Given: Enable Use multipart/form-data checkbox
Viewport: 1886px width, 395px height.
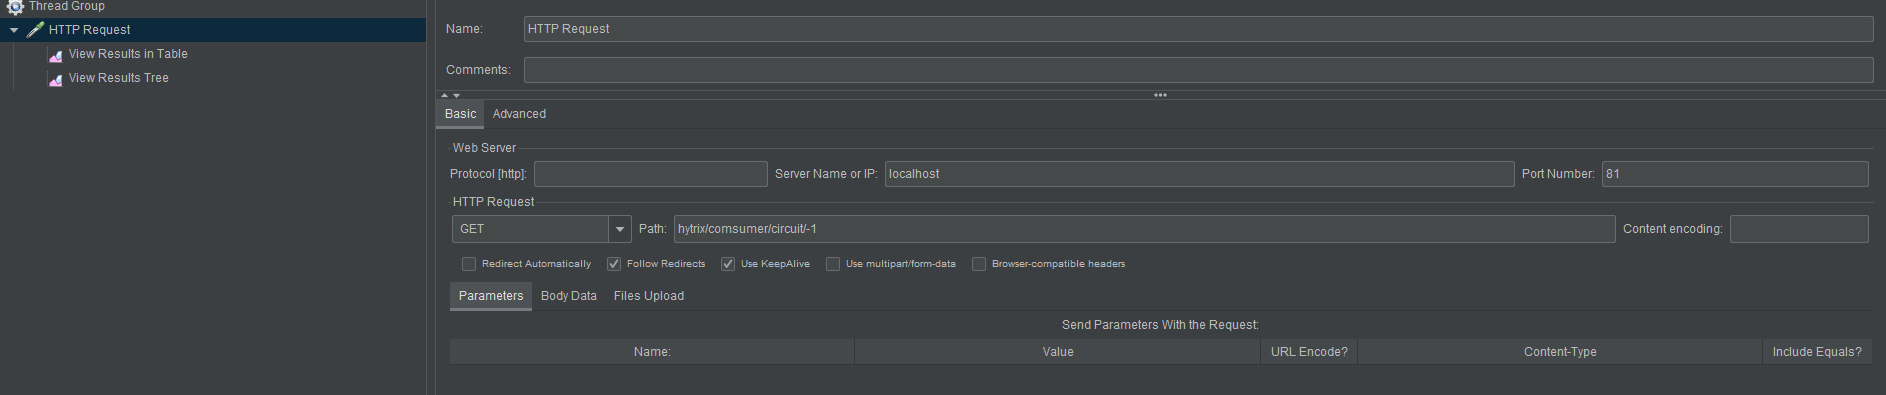Looking at the screenshot, I should (x=833, y=264).
